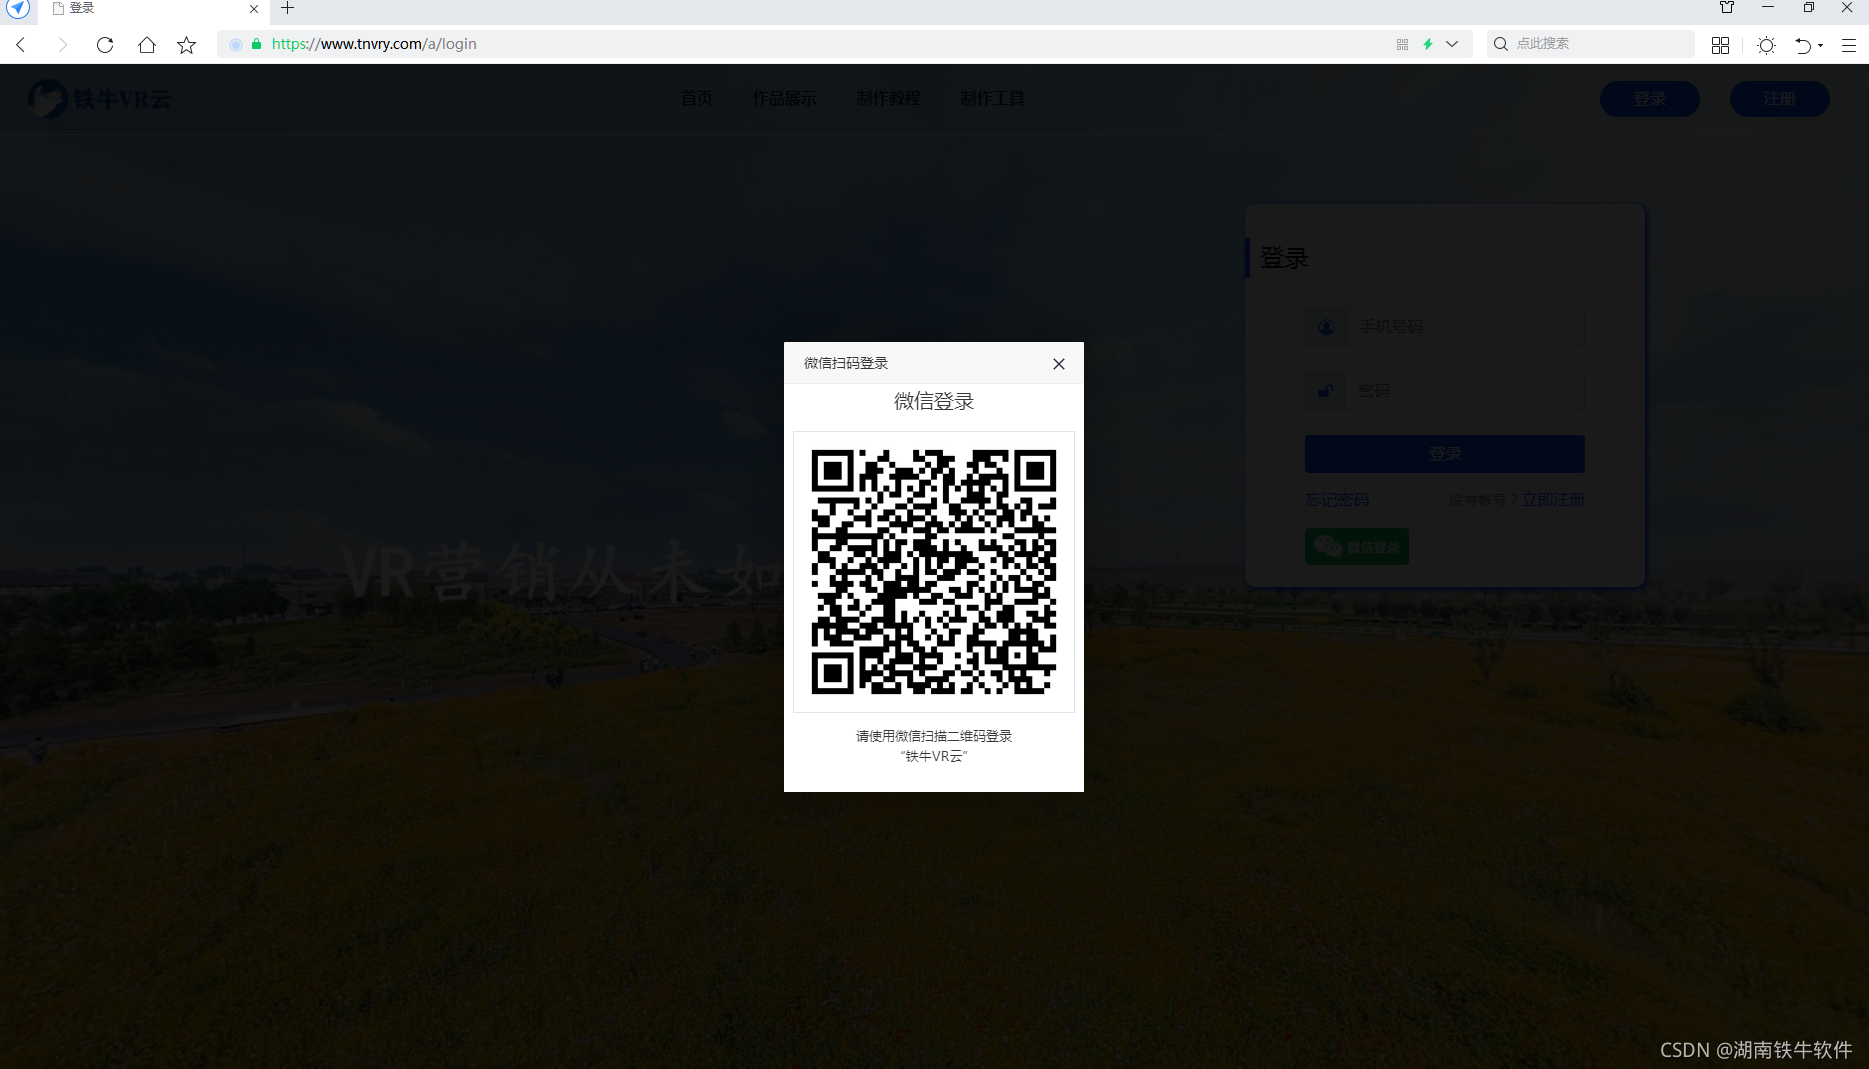1869x1069 pixels.
Task: Click the green lightning speed-mode icon
Action: click(x=1428, y=44)
